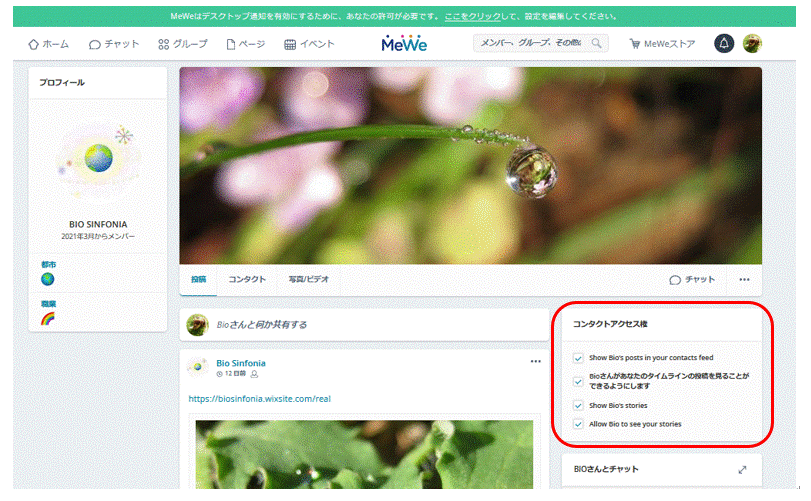
Task: Click the search magnifier icon
Action: [597, 43]
